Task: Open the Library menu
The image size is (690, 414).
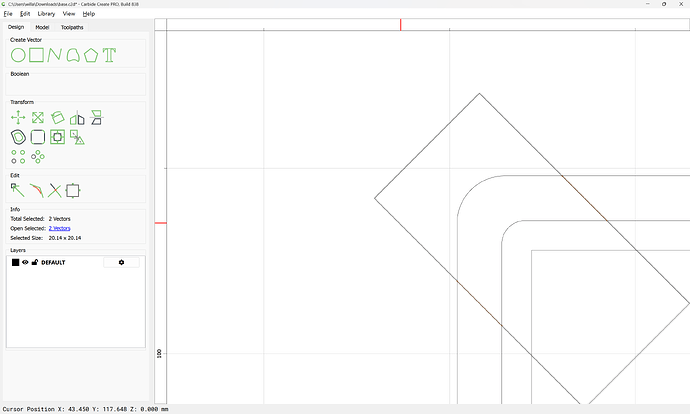Action: 46,14
